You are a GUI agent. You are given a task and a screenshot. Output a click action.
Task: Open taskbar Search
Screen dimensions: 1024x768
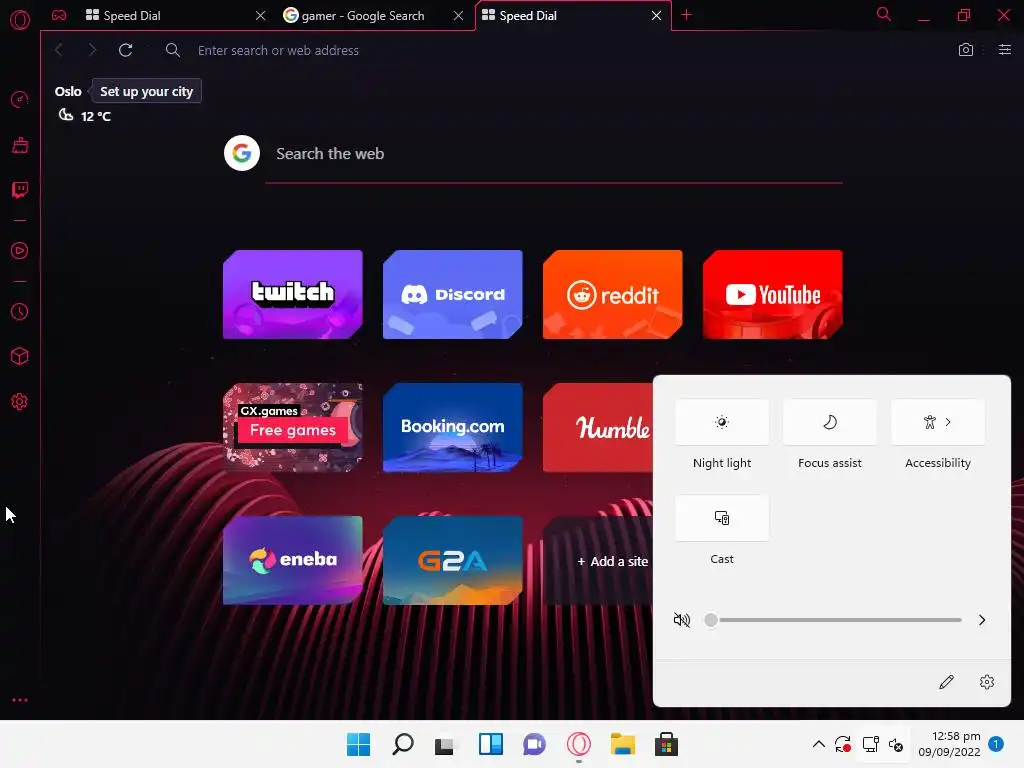point(403,744)
